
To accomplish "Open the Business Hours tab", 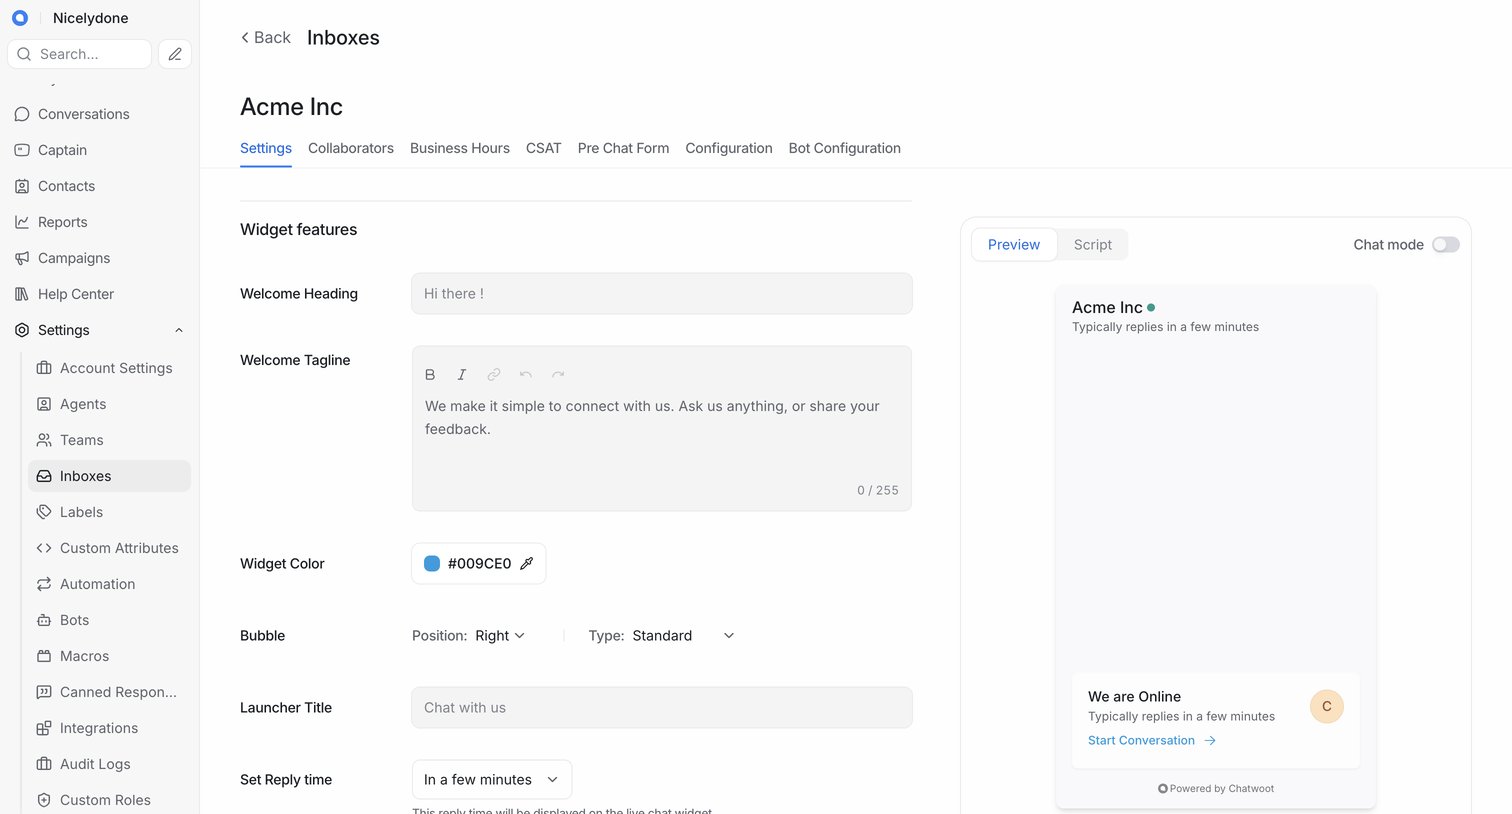I will (x=460, y=148).
